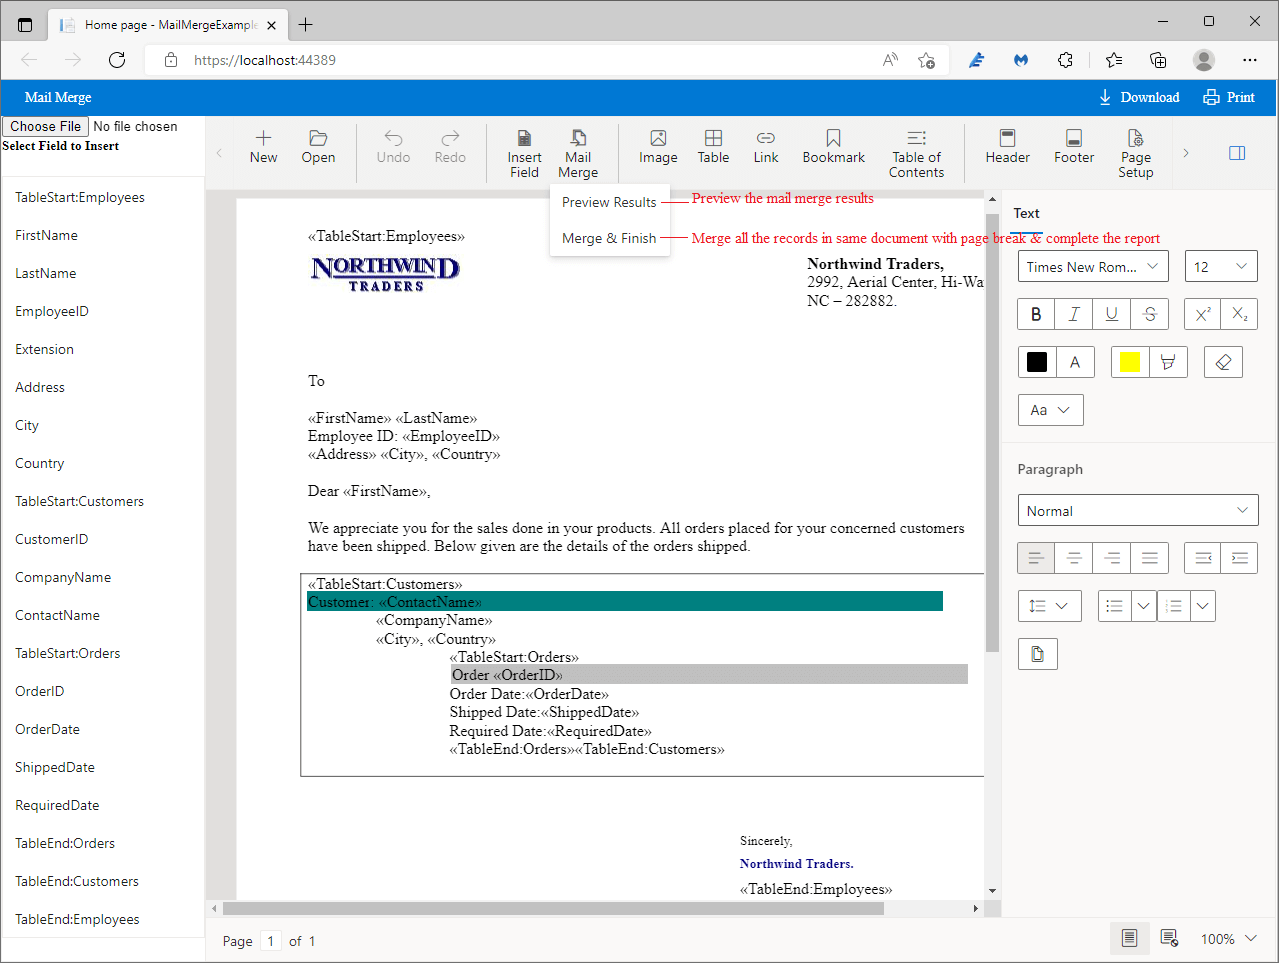1279x963 pixels.
Task: Insert a Table of Contents
Action: tap(916, 150)
